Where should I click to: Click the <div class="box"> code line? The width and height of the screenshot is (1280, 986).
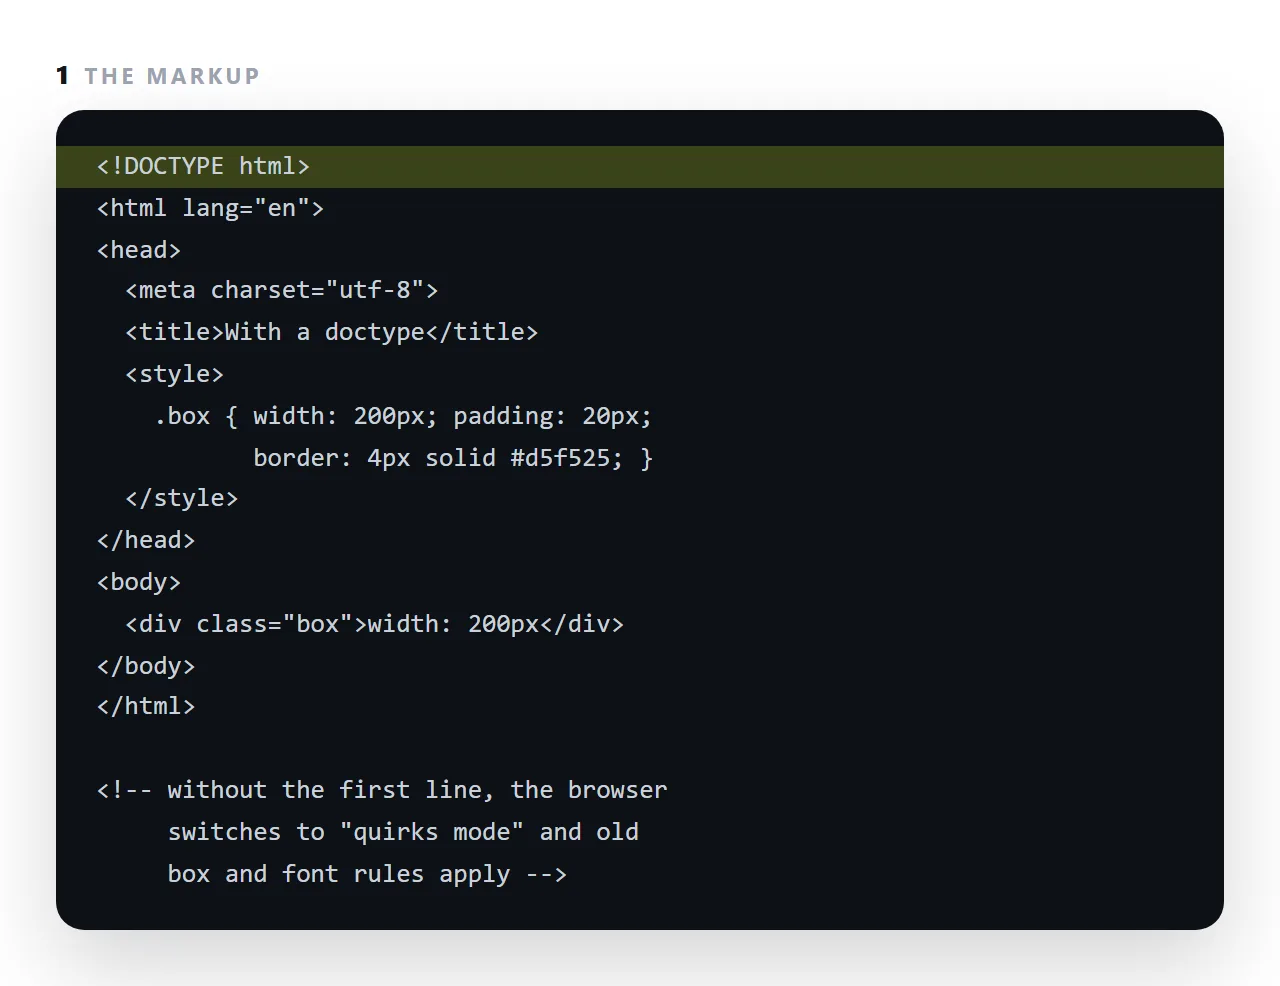pos(375,625)
